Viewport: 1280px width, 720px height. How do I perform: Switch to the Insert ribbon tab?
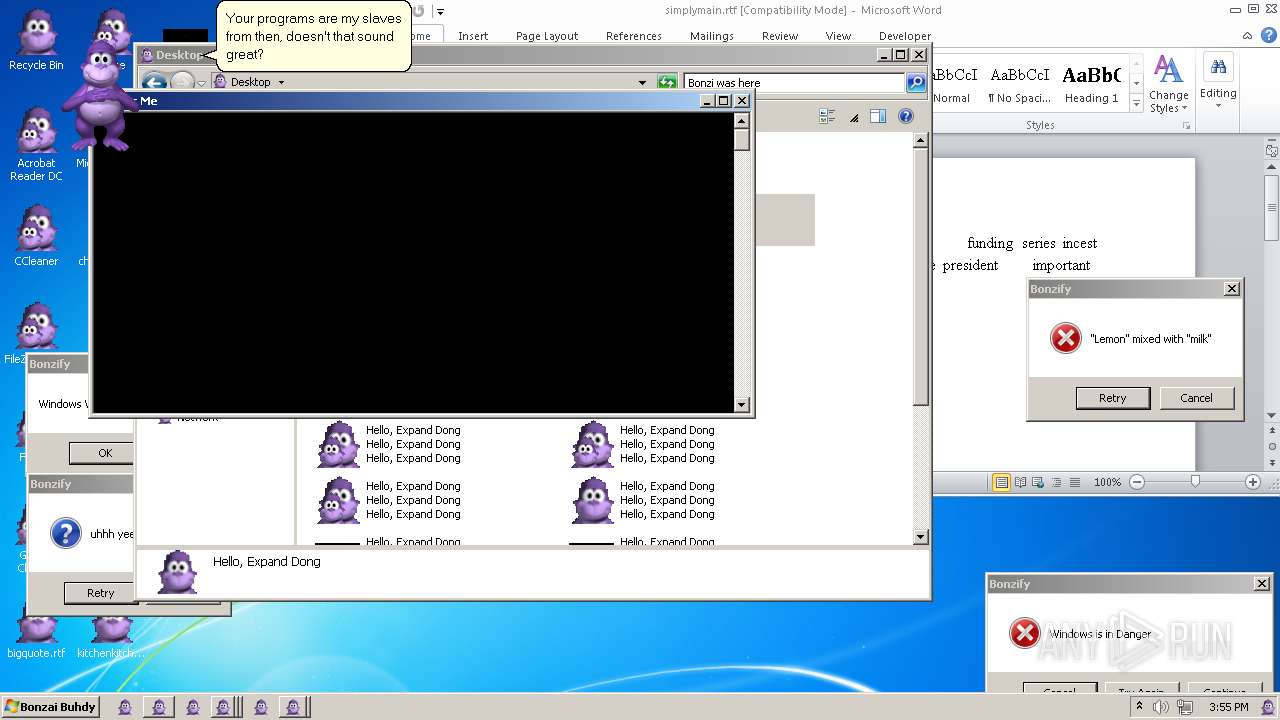pyautogui.click(x=473, y=36)
